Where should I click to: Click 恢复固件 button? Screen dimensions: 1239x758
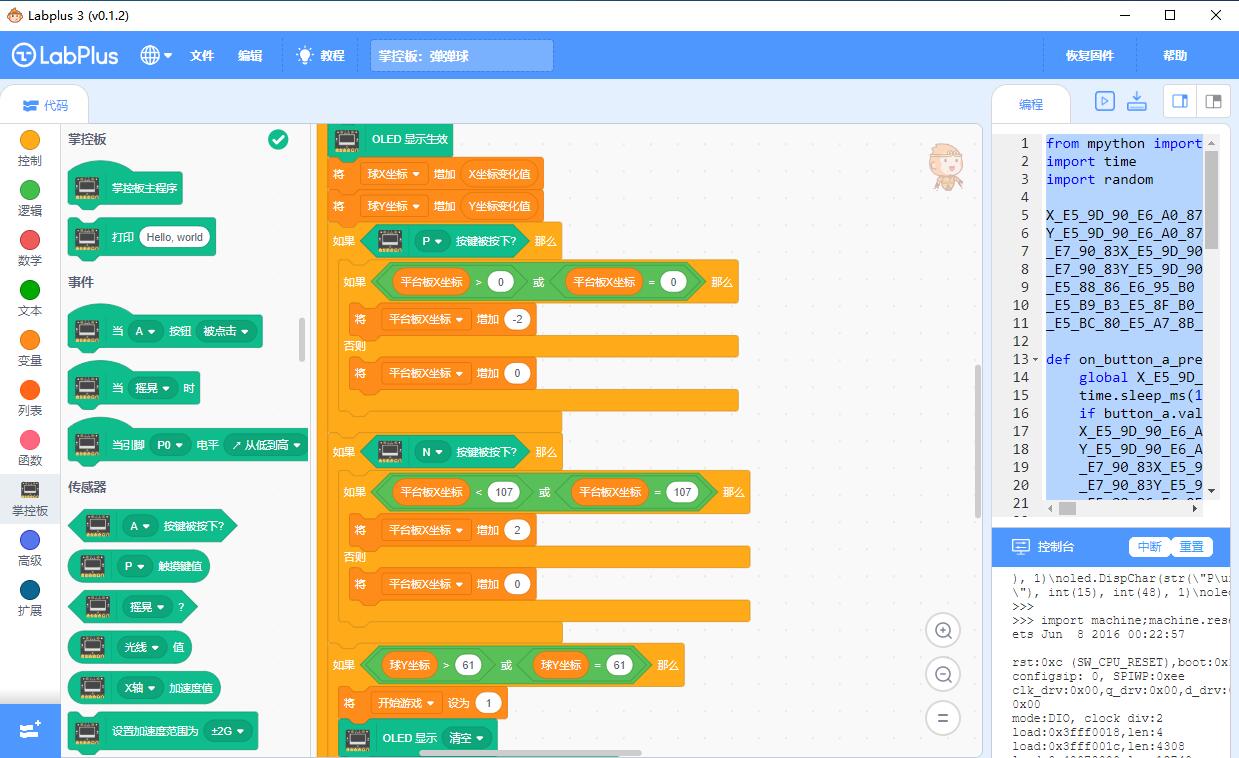click(x=1090, y=56)
